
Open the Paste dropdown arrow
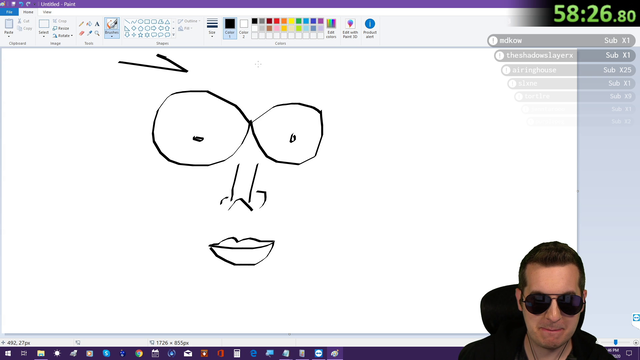(x=9, y=36)
